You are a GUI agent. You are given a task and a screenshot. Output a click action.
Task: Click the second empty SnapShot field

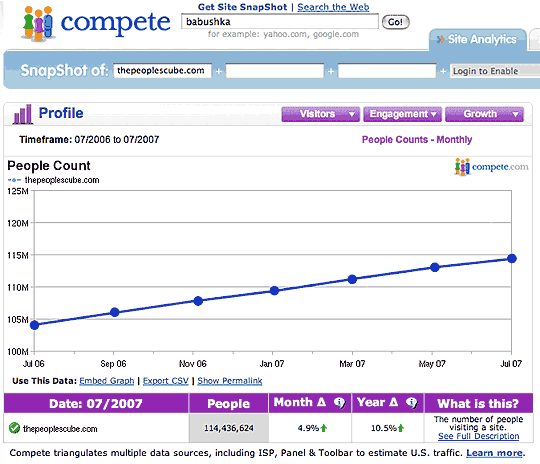click(x=275, y=71)
